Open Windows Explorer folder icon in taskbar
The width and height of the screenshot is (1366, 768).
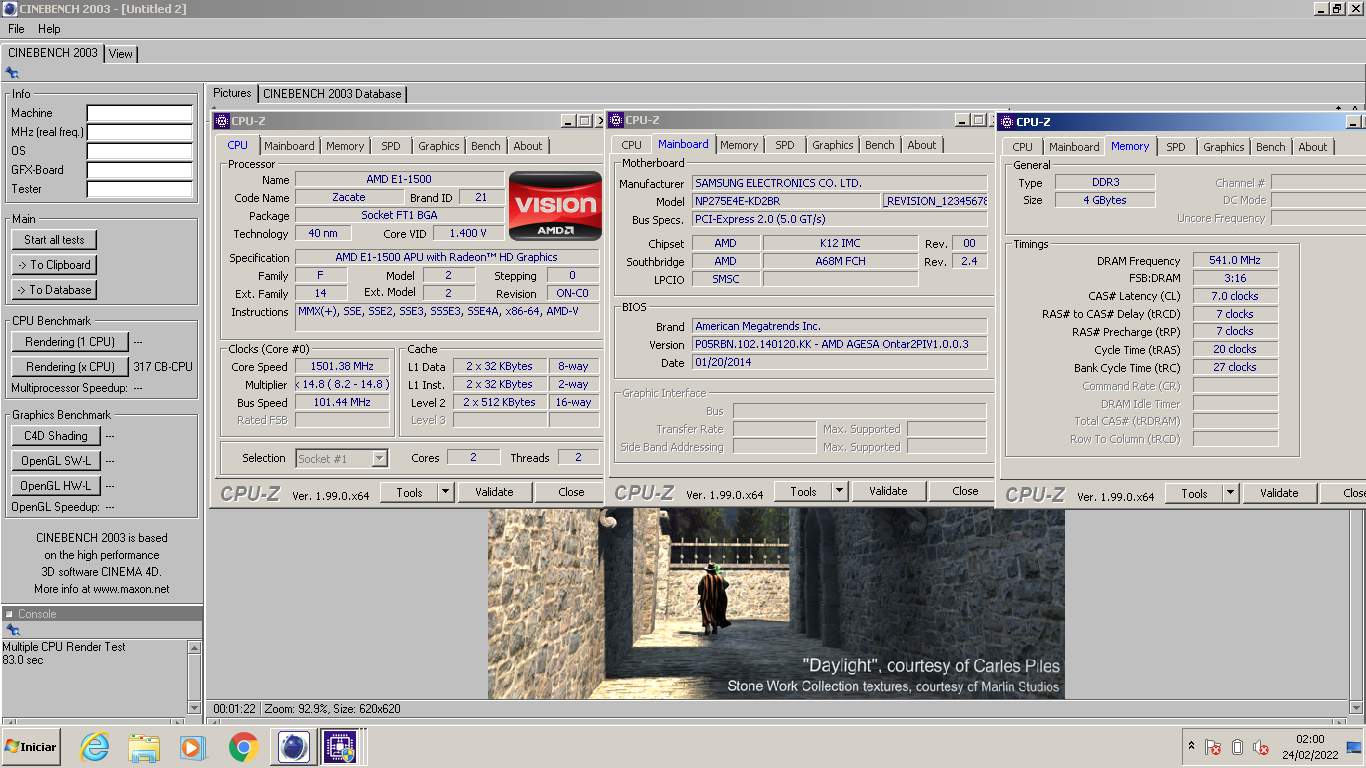tap(144, 747)
